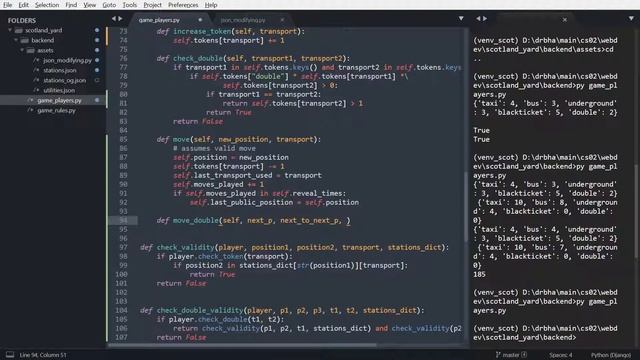Open the Edit menu
Viewport: 640px width, 360px height.
(x=24, y=5)
